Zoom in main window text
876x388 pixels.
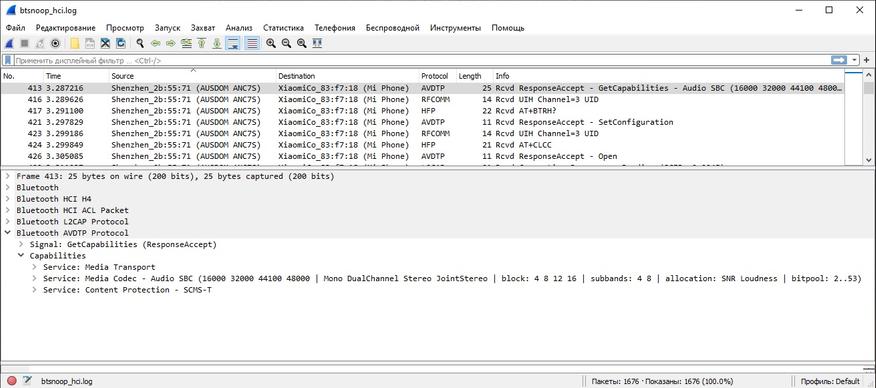[271, 43]
